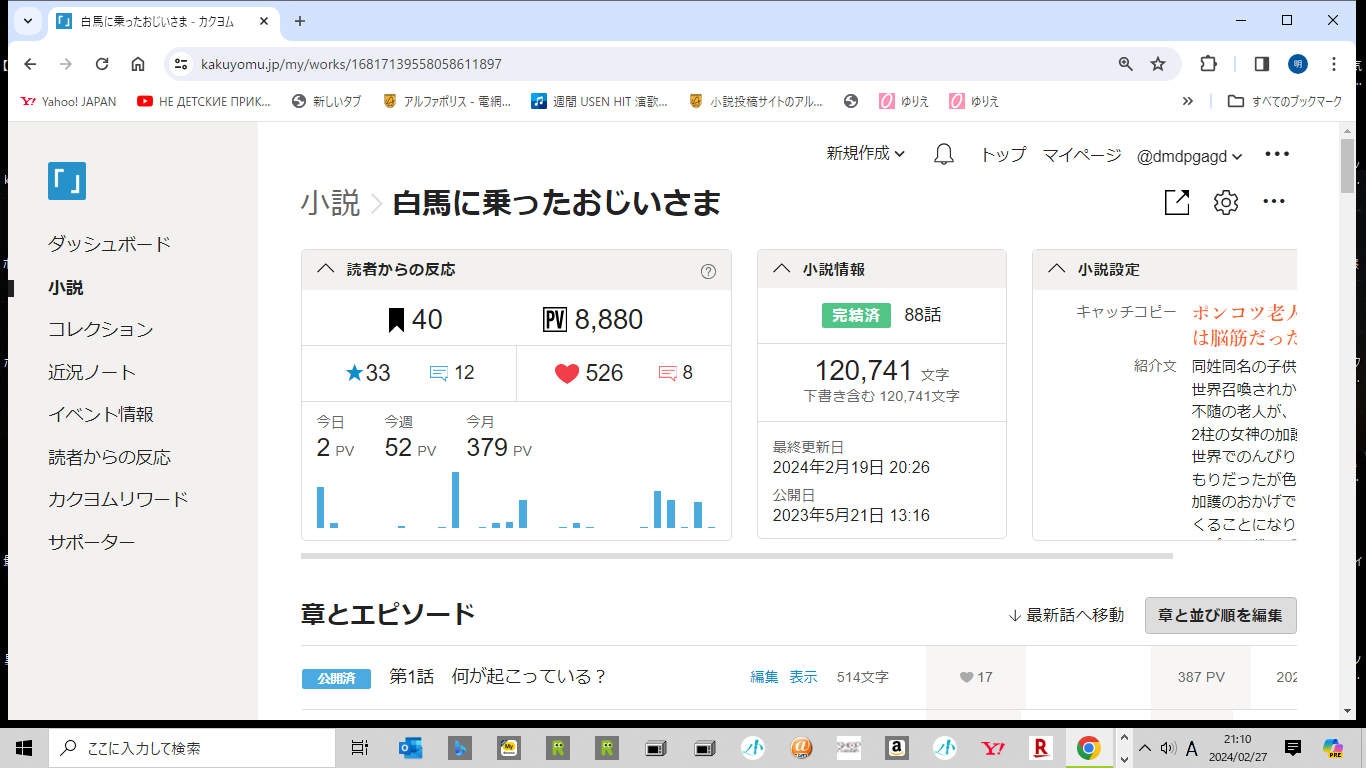Click the horizontal scrollbar under the panels
The image size is (1366, 768).
click(736, 556)
